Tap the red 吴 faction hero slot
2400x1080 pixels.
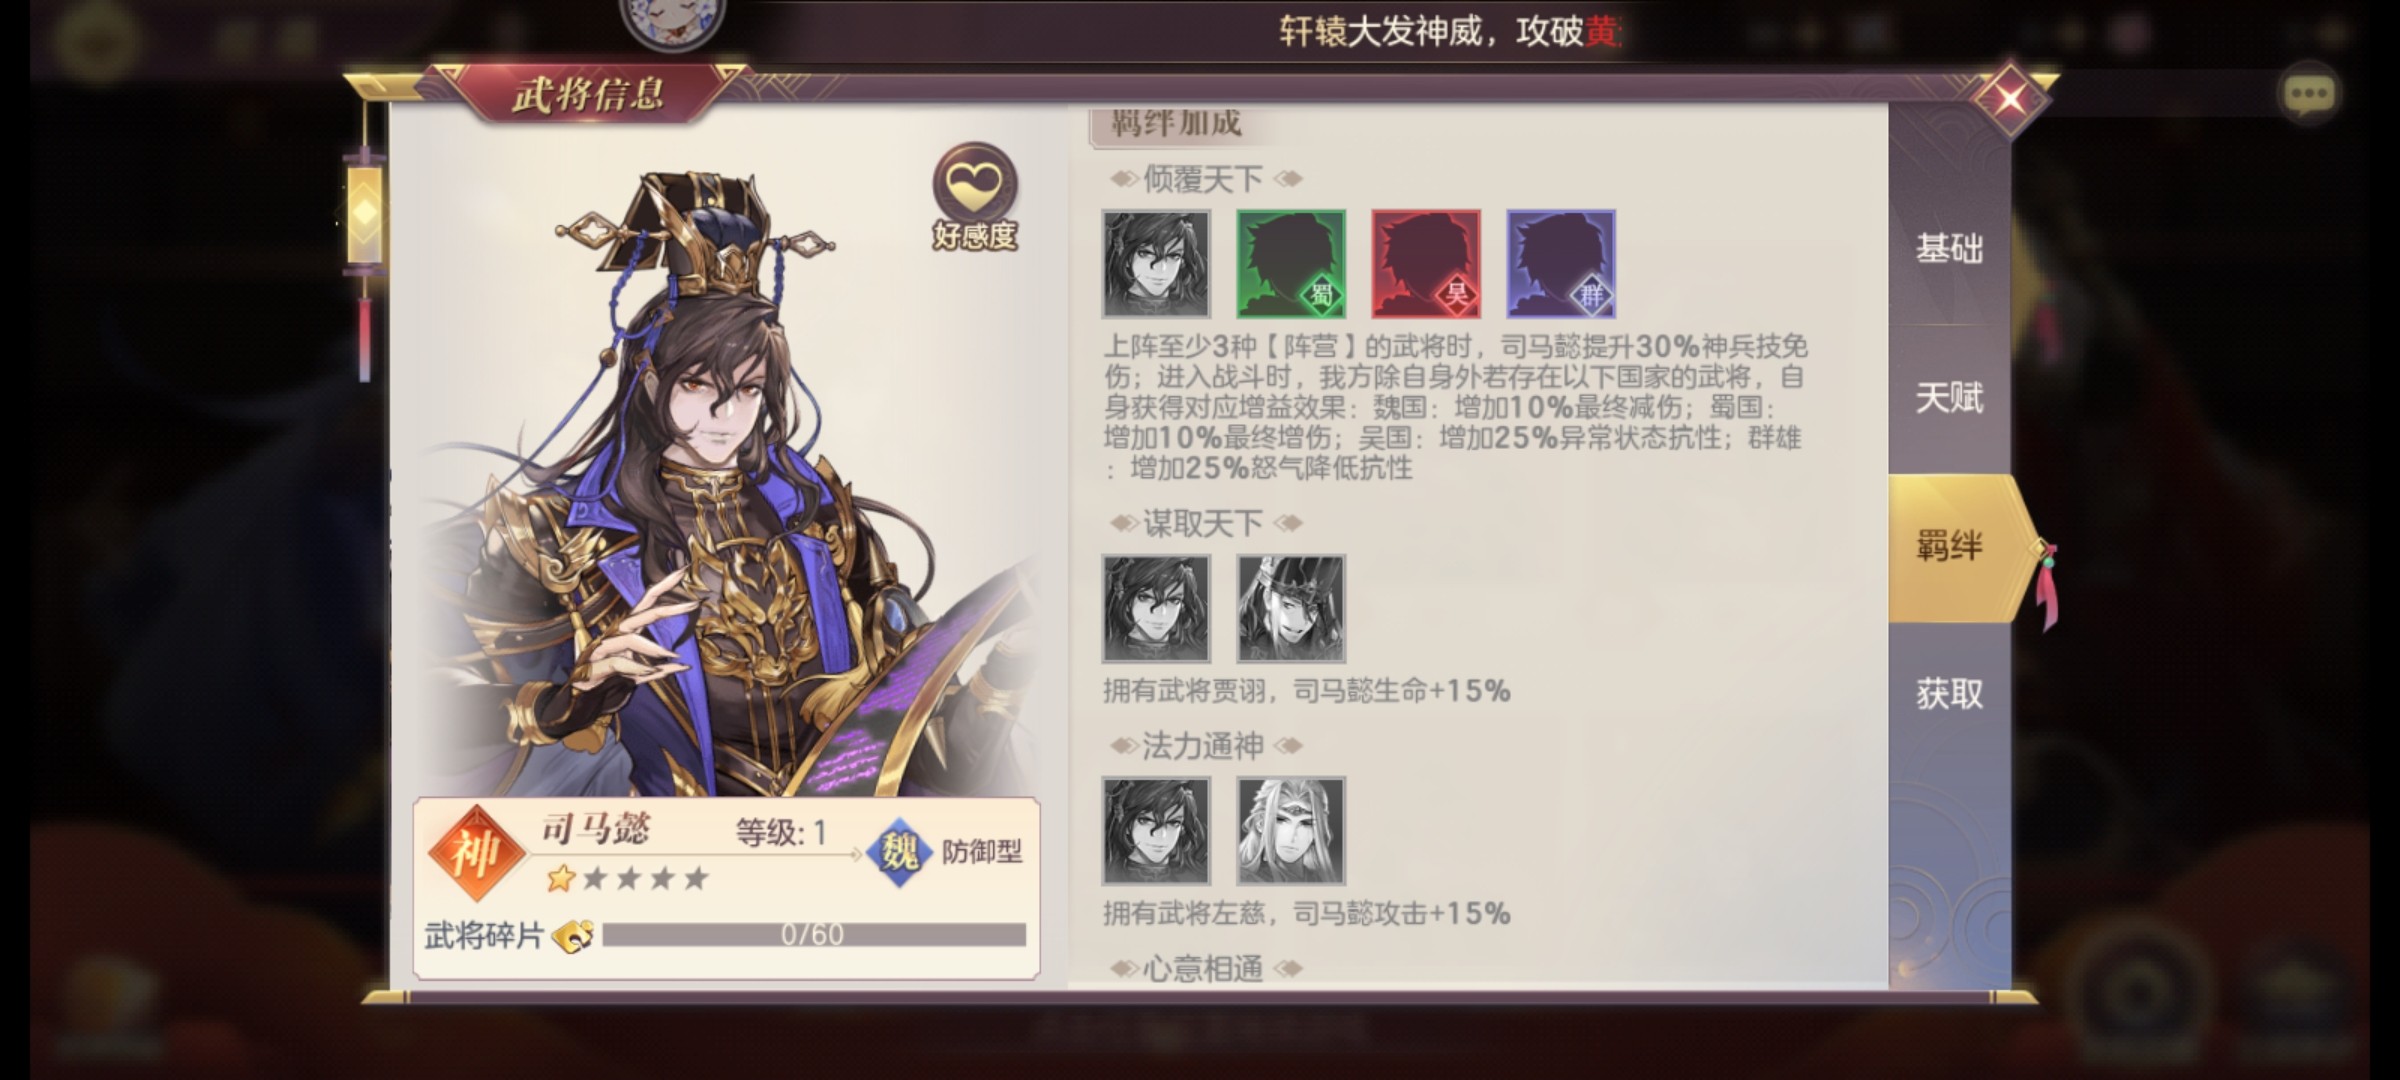click(1426, 264)
